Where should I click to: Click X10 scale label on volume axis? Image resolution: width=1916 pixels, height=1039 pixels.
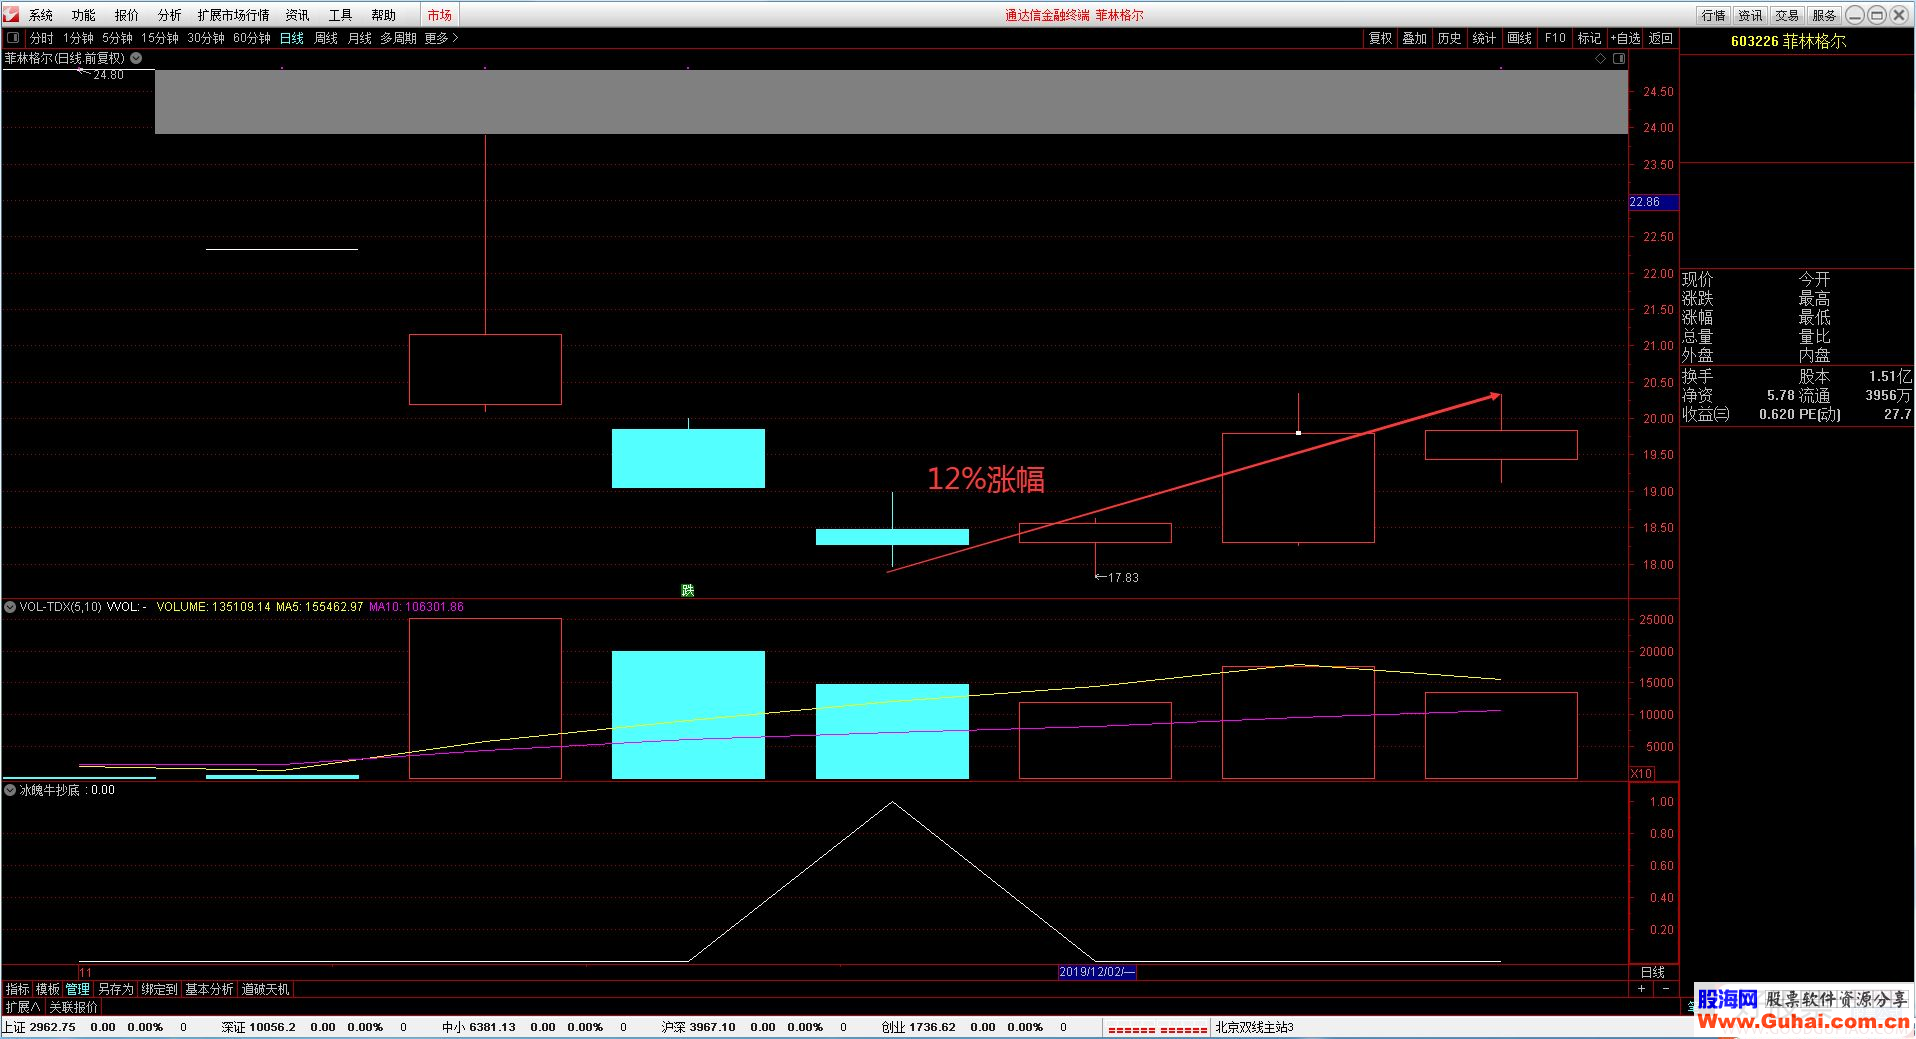[x=1641, y=773]
